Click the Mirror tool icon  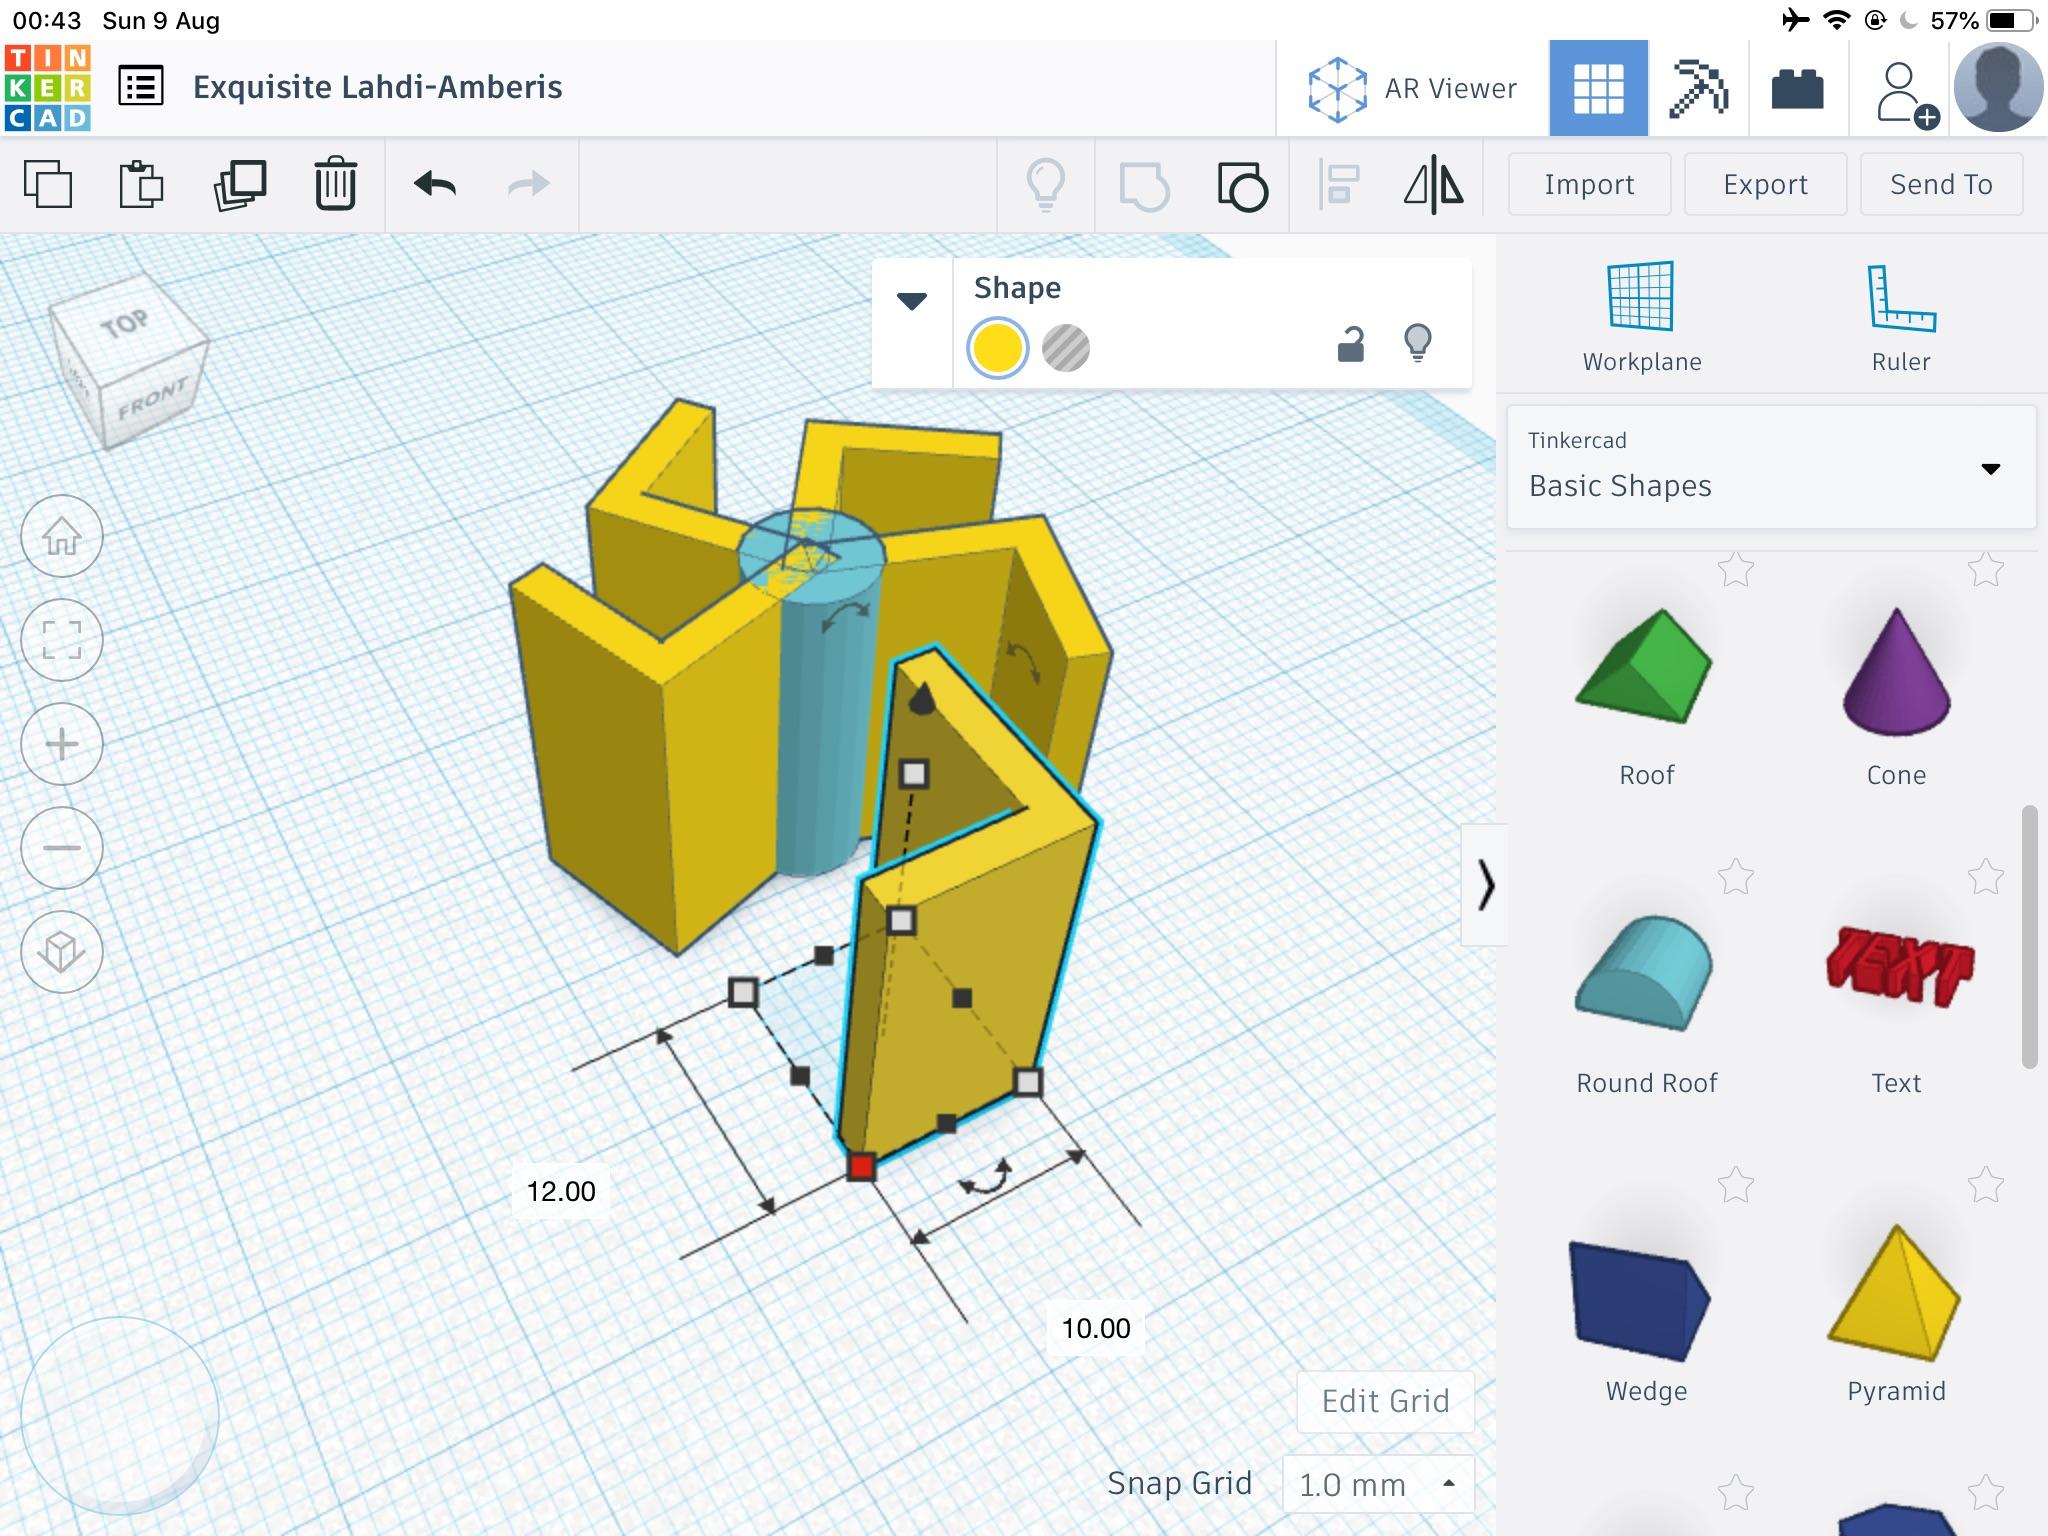point(1434,185)
